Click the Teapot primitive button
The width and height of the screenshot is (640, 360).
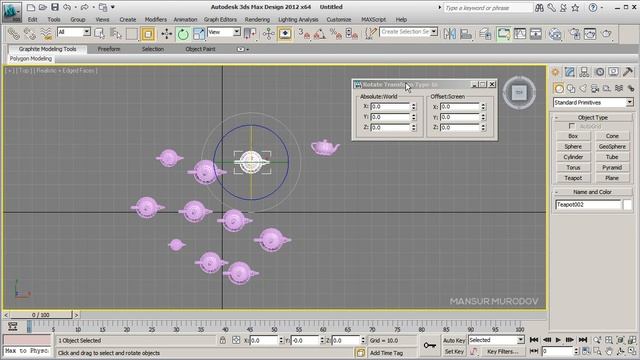coord(573,178)
